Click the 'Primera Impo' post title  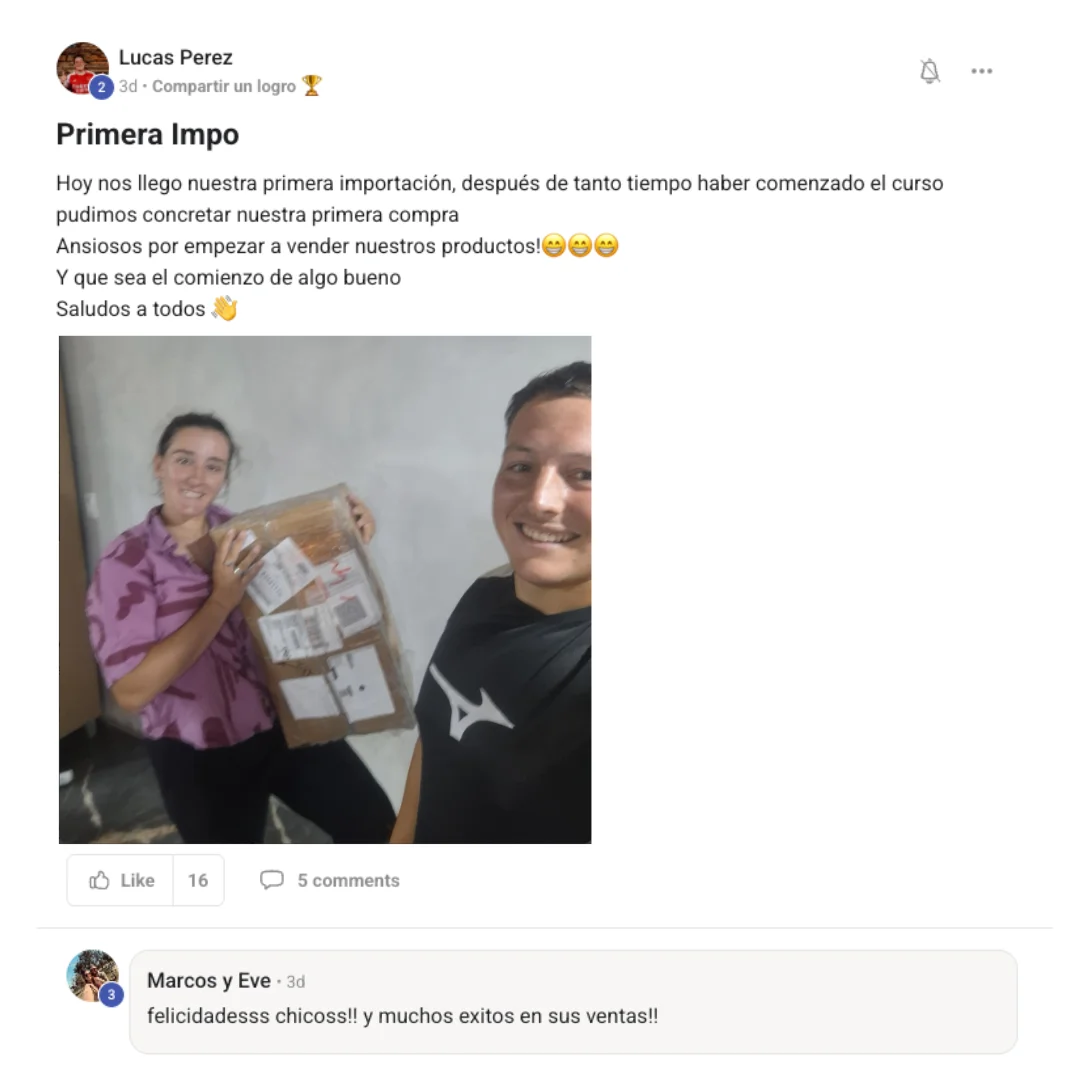tap(147, 134)
